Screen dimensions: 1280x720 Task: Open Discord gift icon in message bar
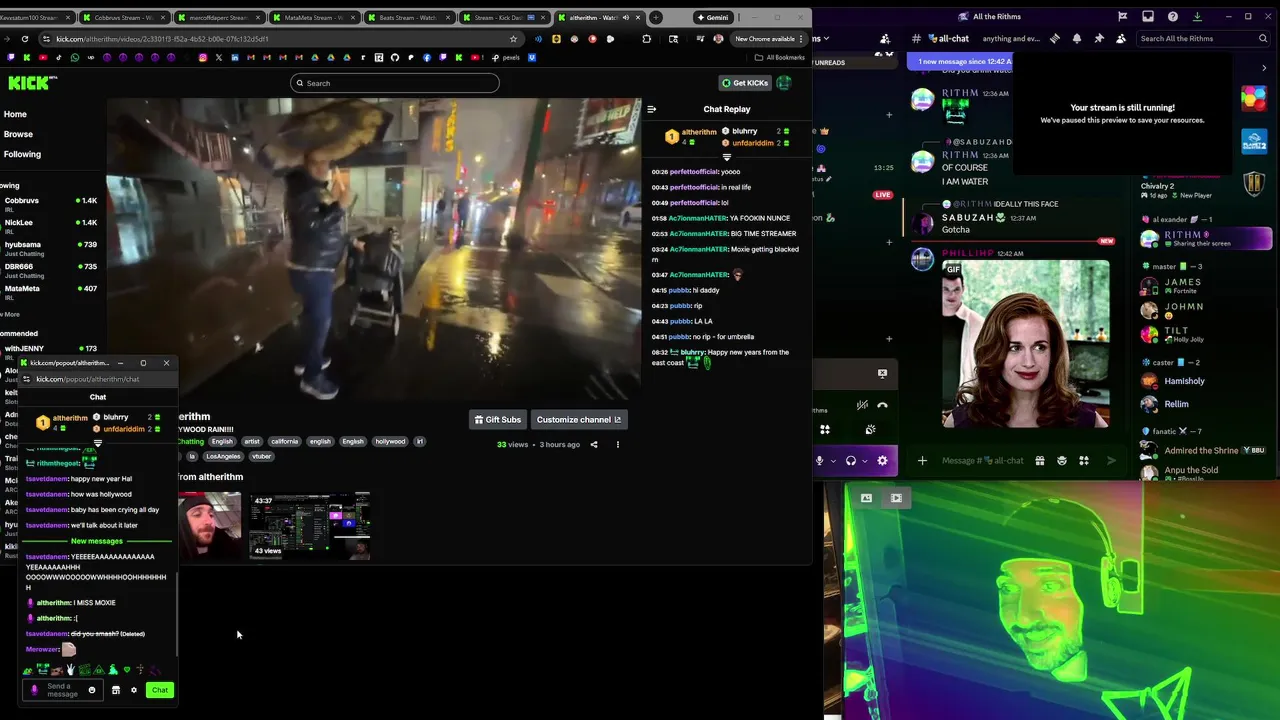tap(1040, 460)
